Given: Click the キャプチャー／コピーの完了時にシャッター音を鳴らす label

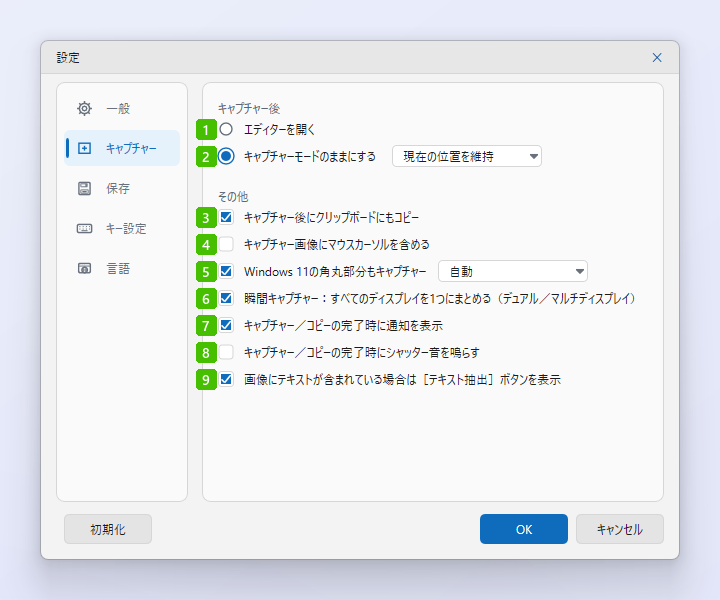Looking at the screenshot, I should (362, 353).
